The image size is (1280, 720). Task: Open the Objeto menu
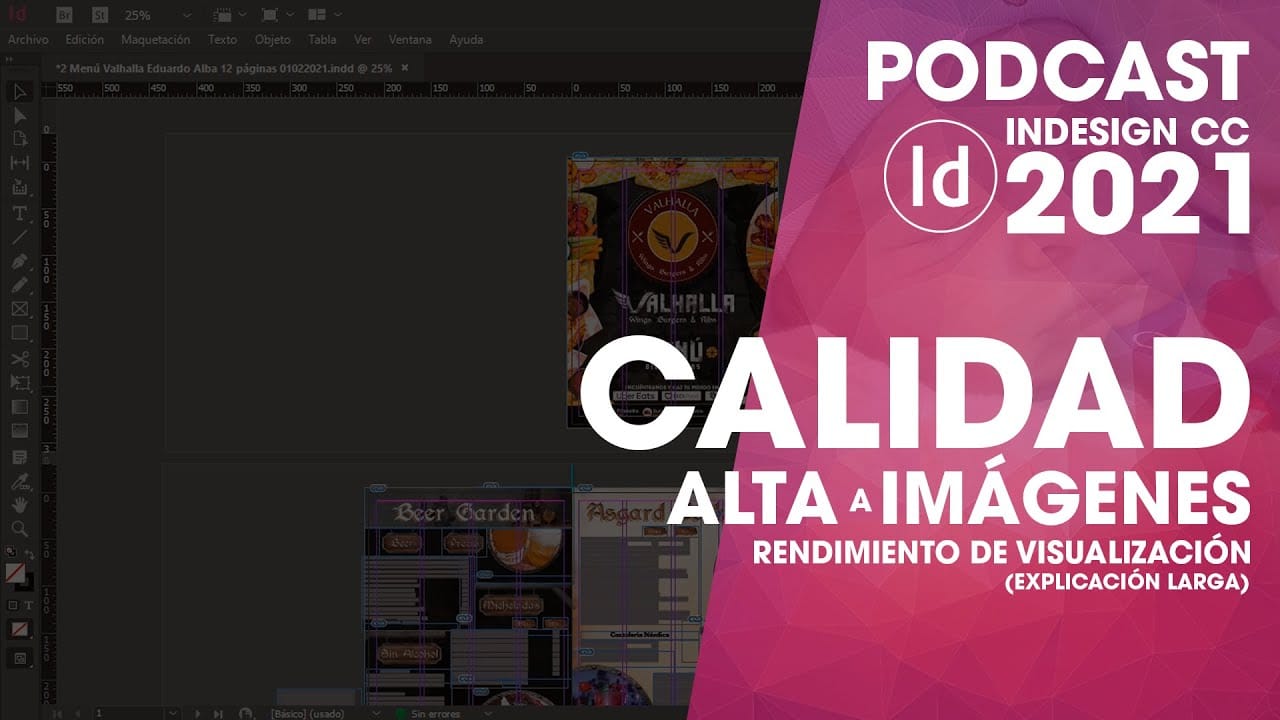(x=272, y=40)
